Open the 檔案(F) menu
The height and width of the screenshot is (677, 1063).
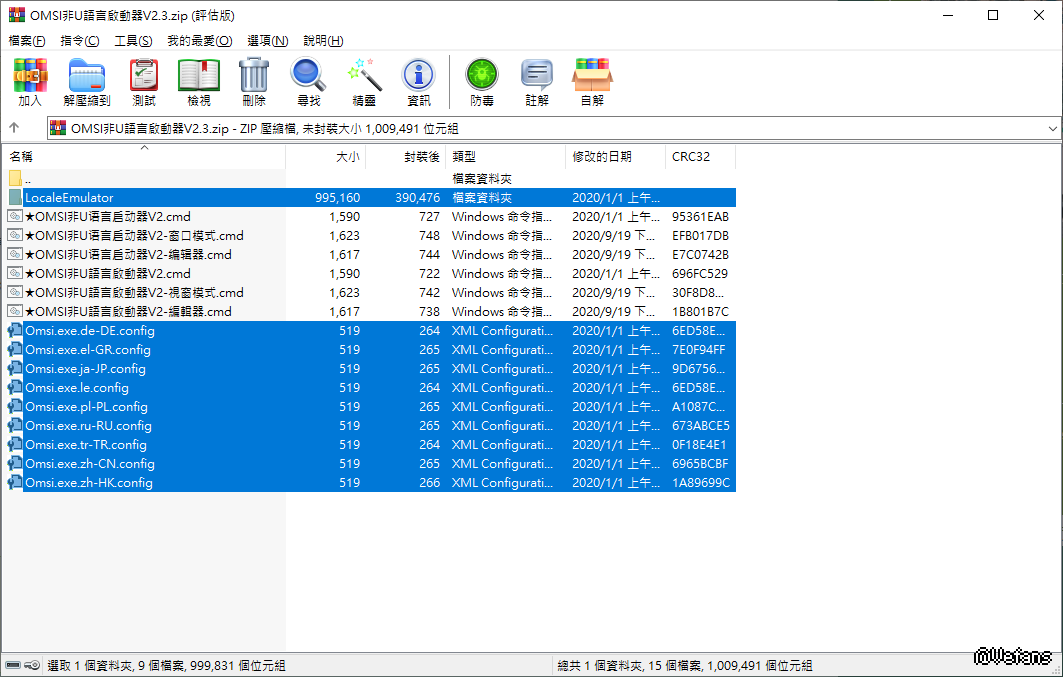click(27, 41)
